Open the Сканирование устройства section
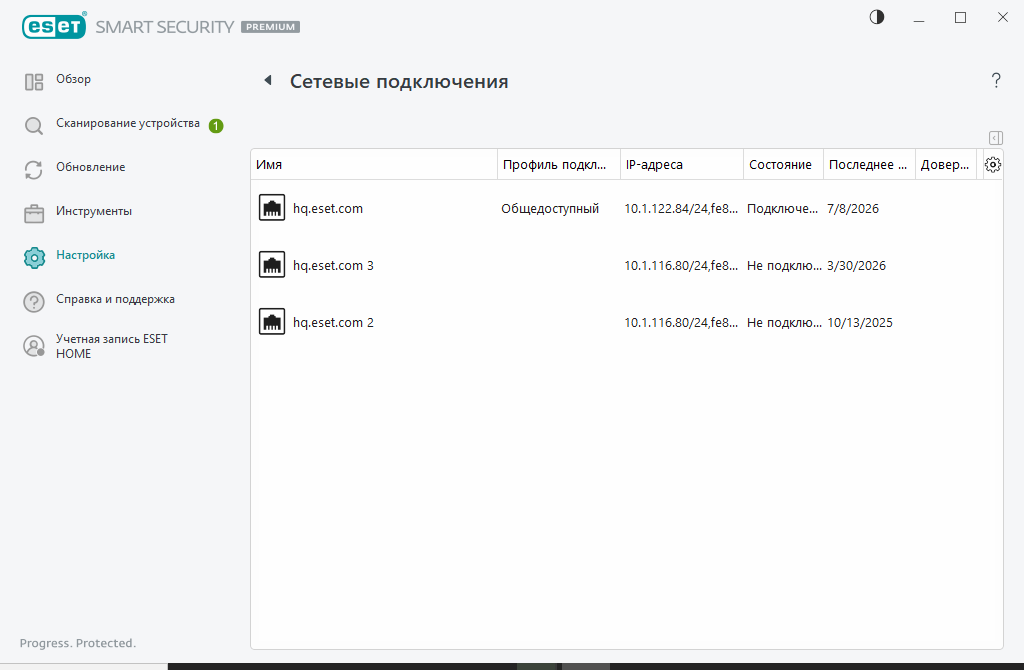 128,123
